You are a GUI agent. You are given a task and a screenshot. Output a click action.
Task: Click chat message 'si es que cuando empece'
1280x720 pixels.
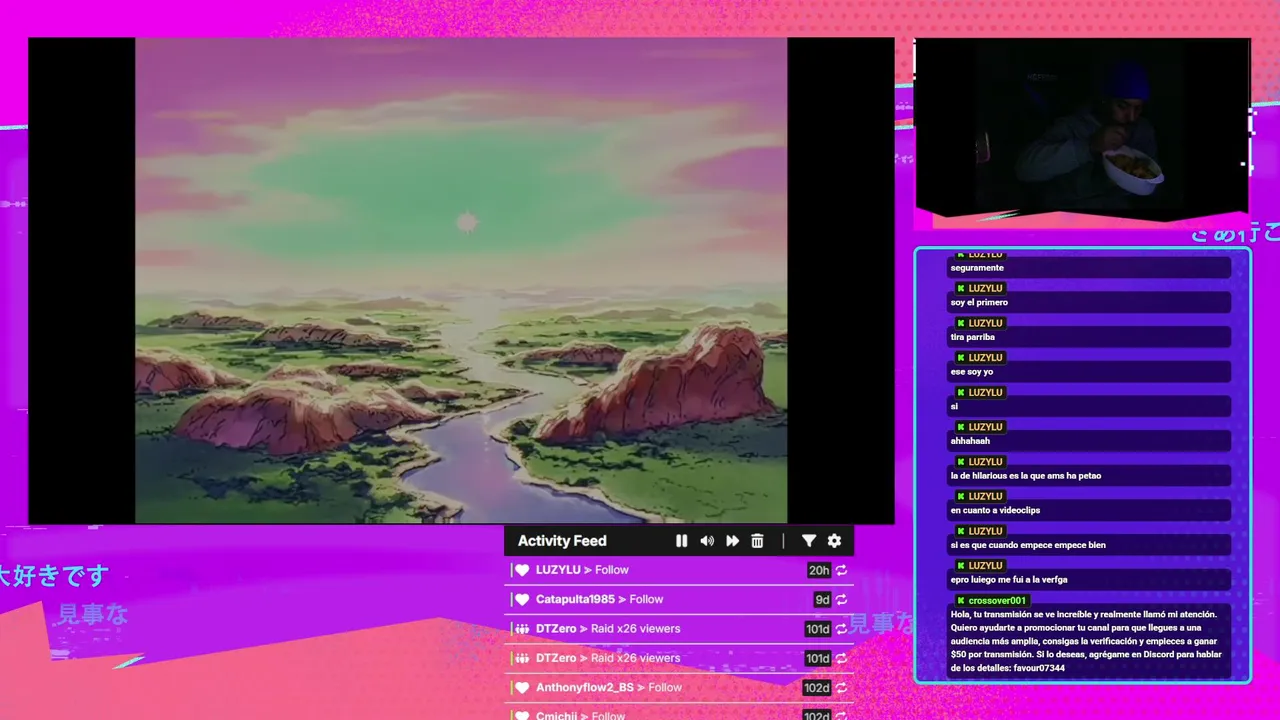coord(1028,545)
